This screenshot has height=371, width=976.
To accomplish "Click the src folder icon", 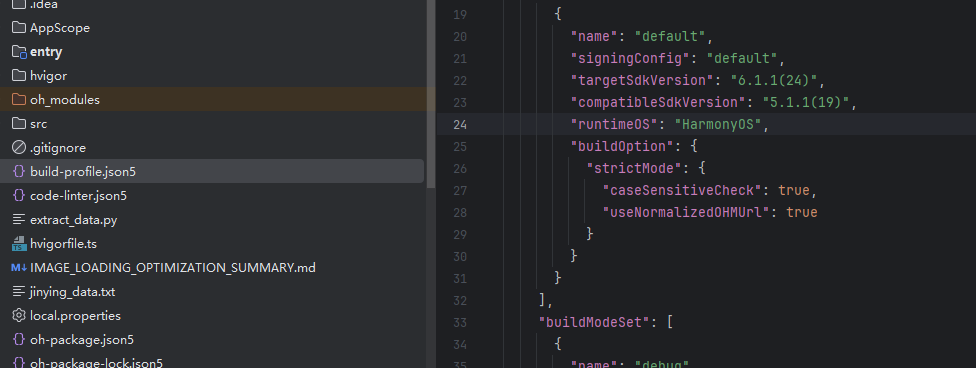I will [x=19, y=124].
